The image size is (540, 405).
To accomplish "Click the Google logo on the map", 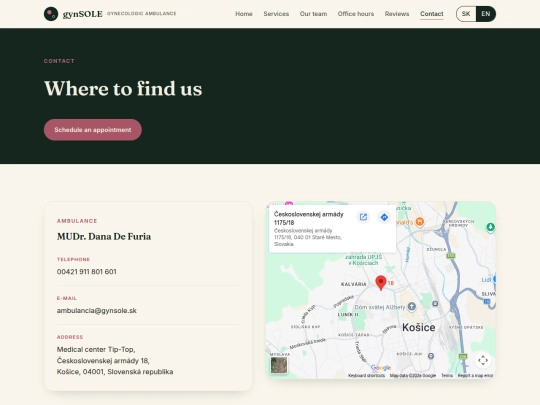I will (381, 368).
